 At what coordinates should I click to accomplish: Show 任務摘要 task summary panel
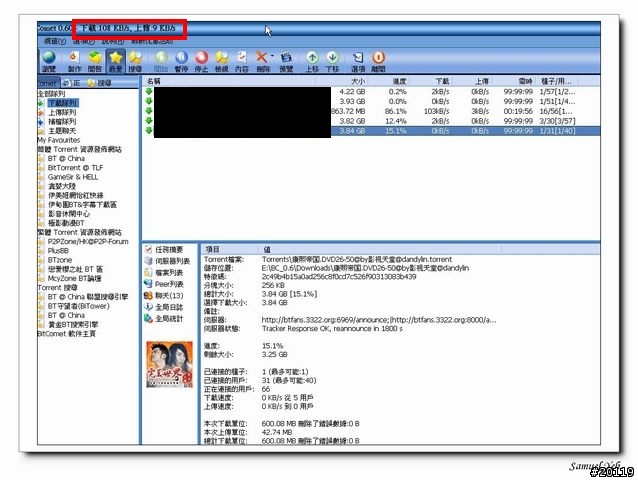[164, 249]
